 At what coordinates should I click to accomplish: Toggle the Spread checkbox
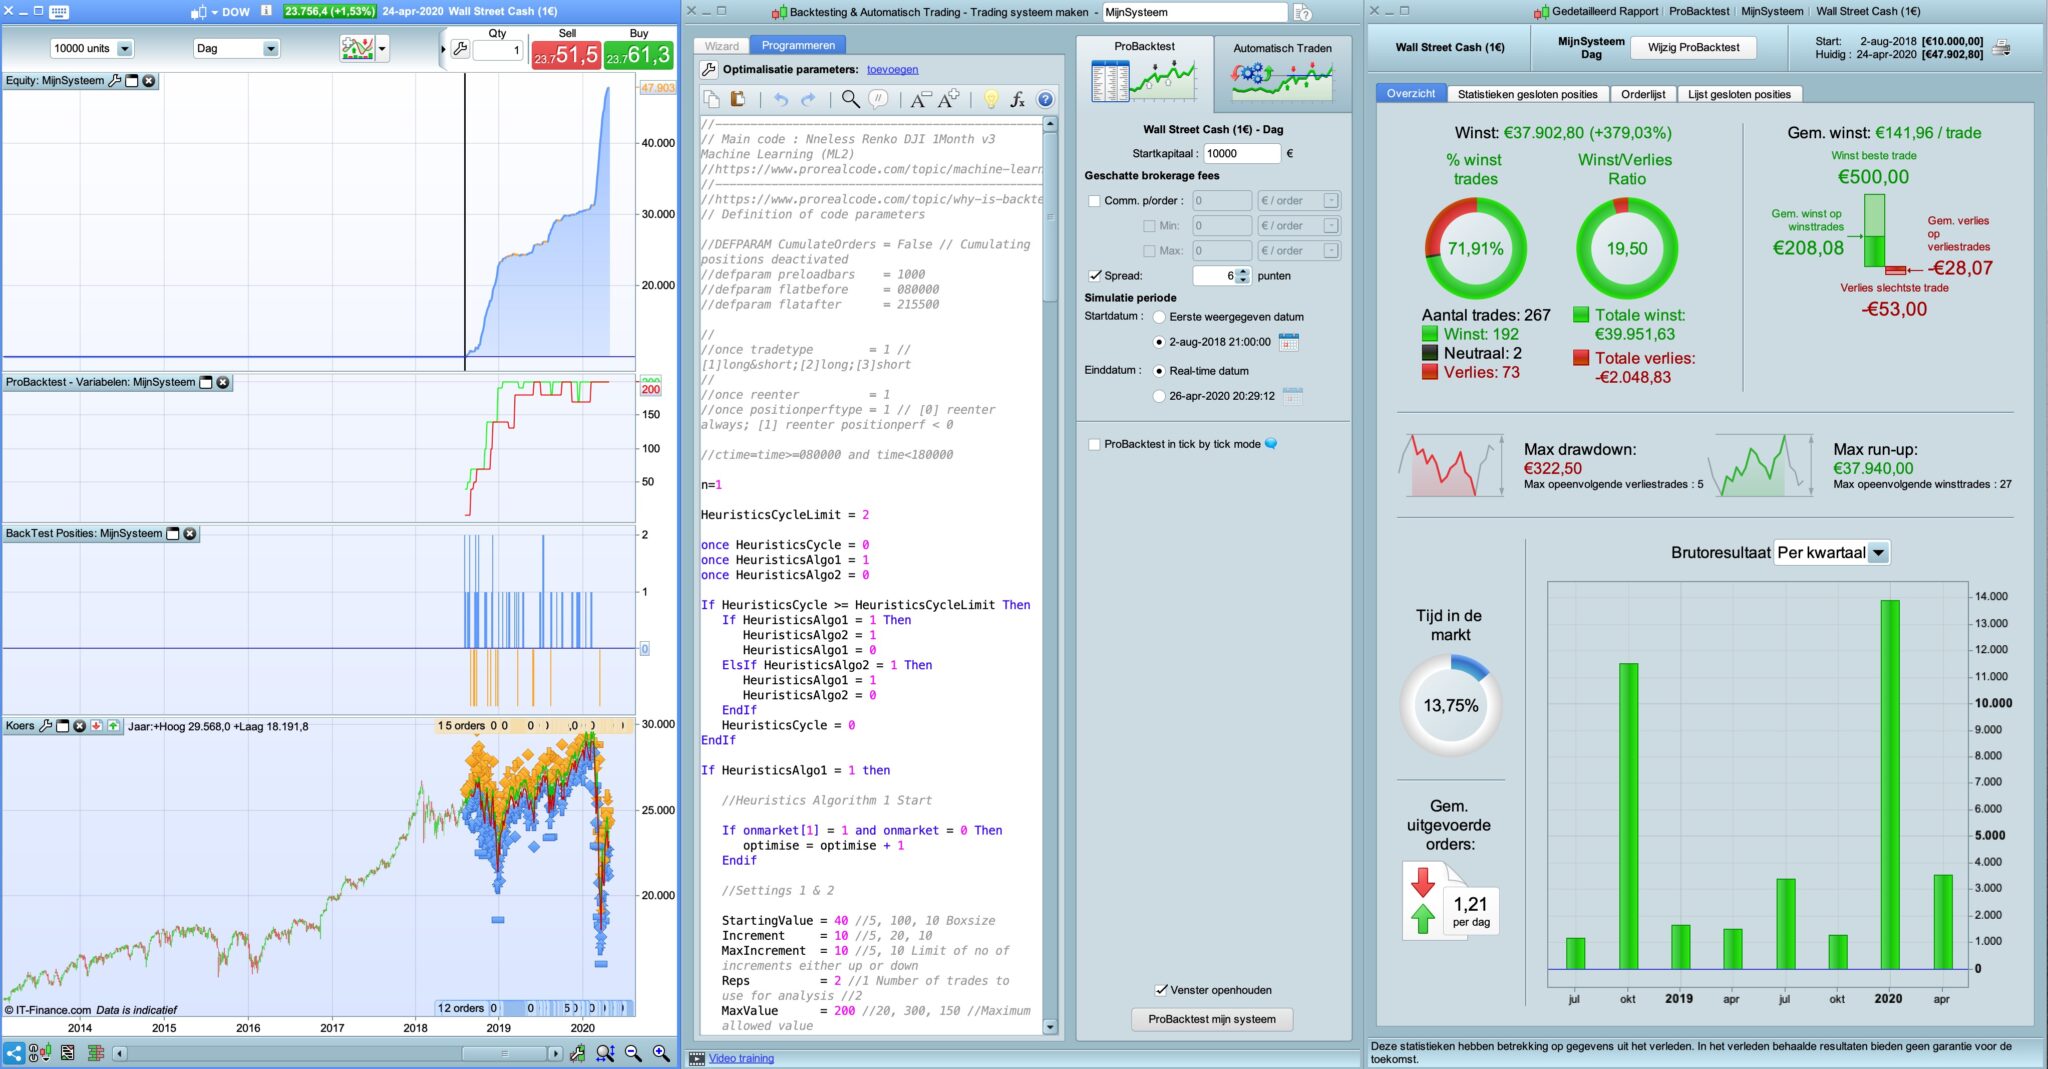[1095, 276]
